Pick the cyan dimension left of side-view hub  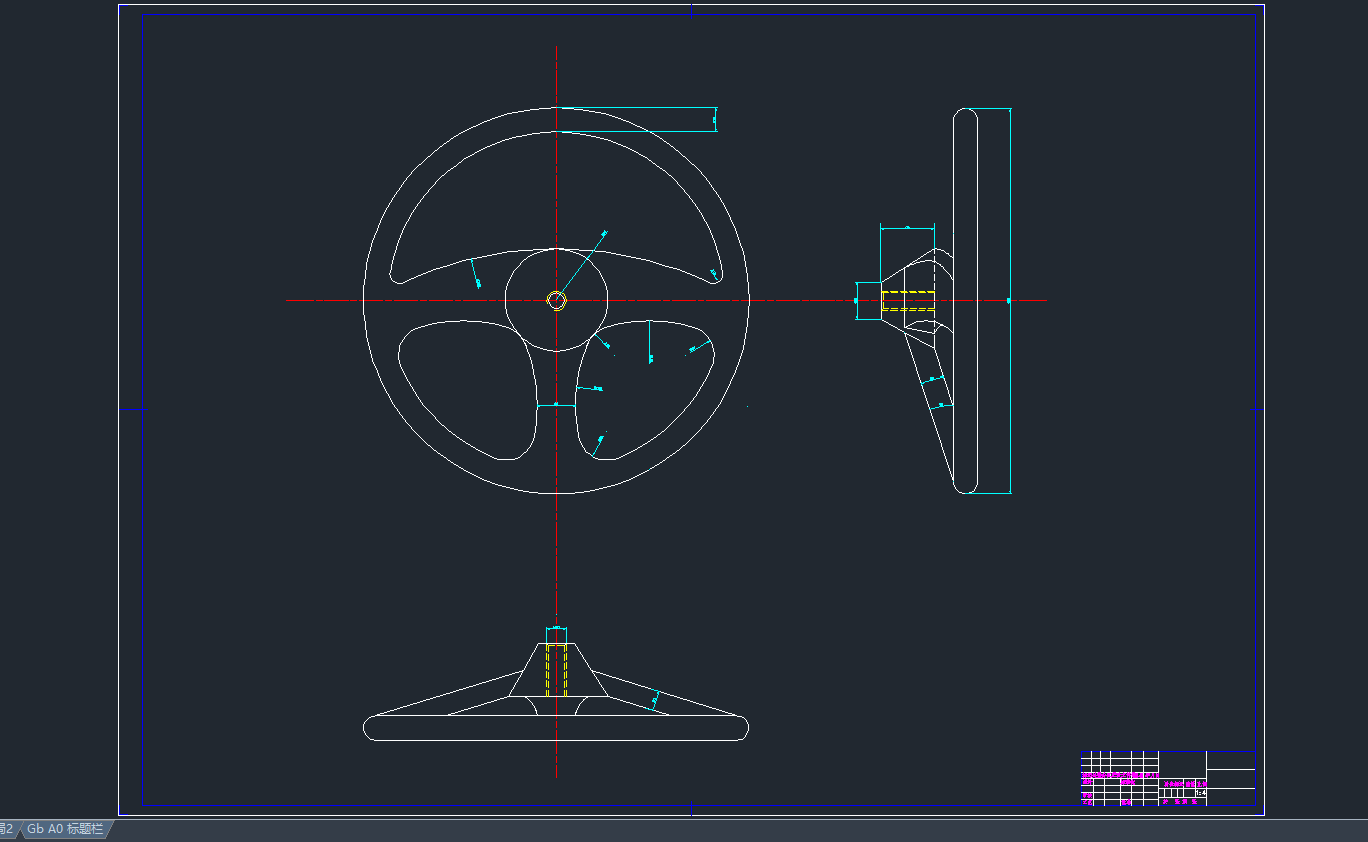[857, 300]
